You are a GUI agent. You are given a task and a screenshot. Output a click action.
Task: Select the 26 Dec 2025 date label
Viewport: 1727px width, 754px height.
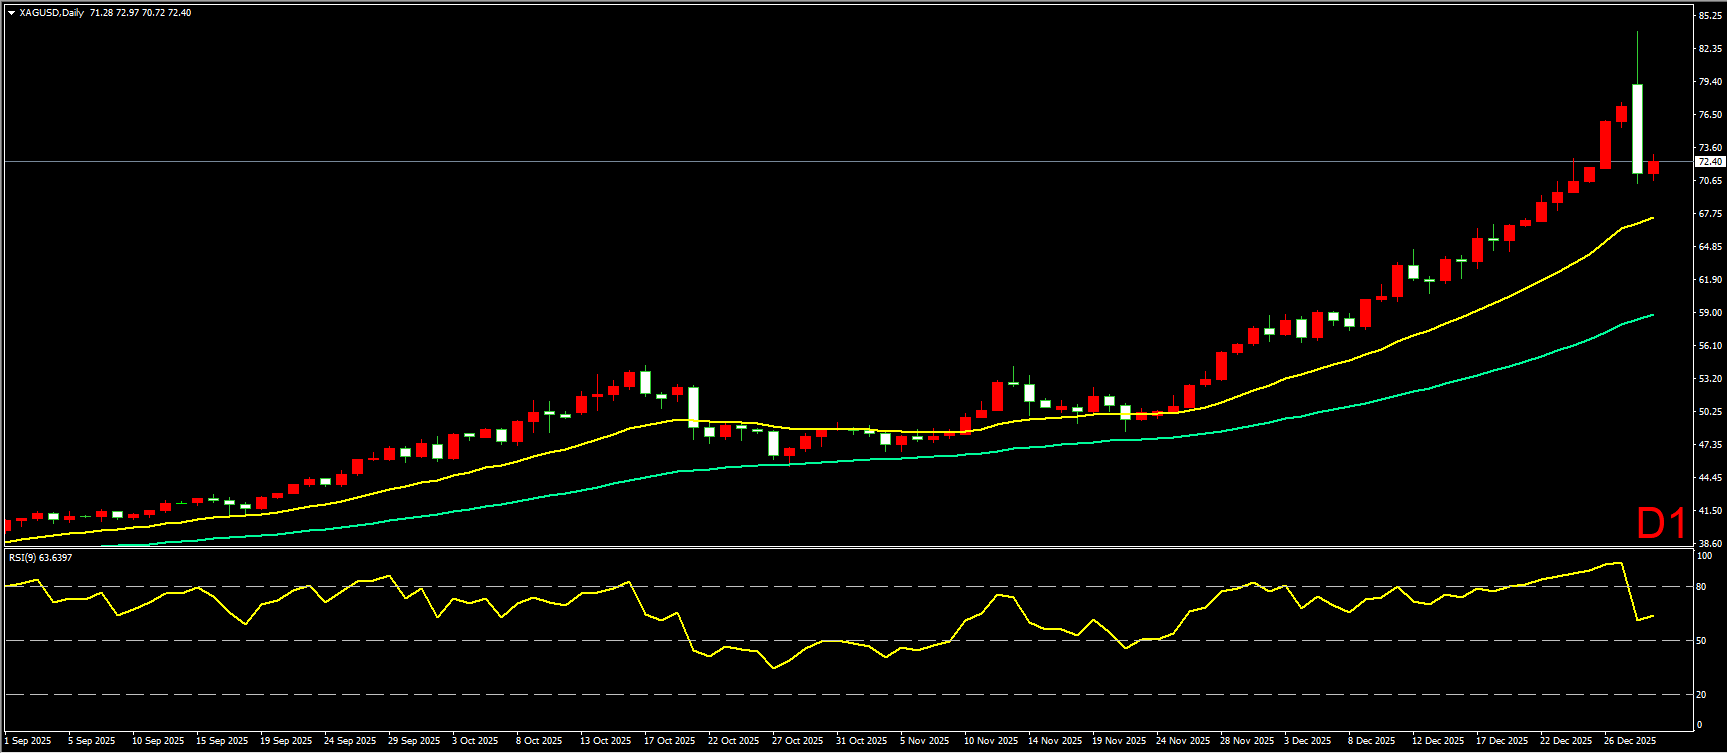click(x=1630, y=741)
